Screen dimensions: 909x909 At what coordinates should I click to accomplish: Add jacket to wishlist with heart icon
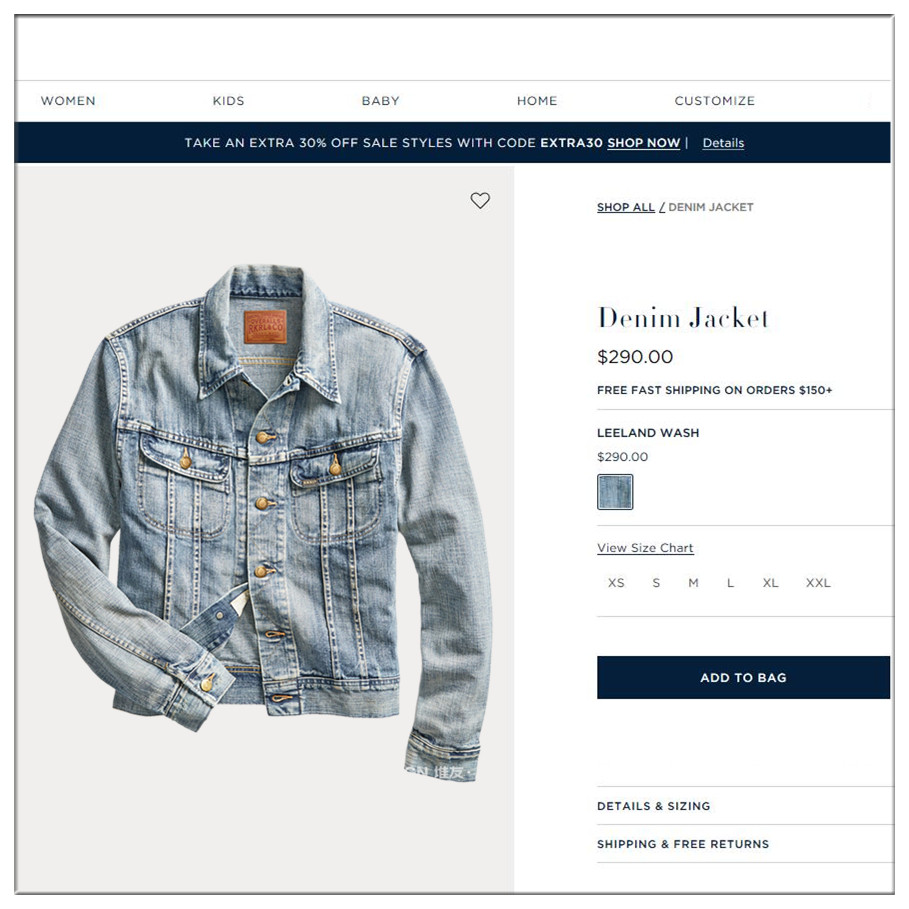(x=480, y=201)
